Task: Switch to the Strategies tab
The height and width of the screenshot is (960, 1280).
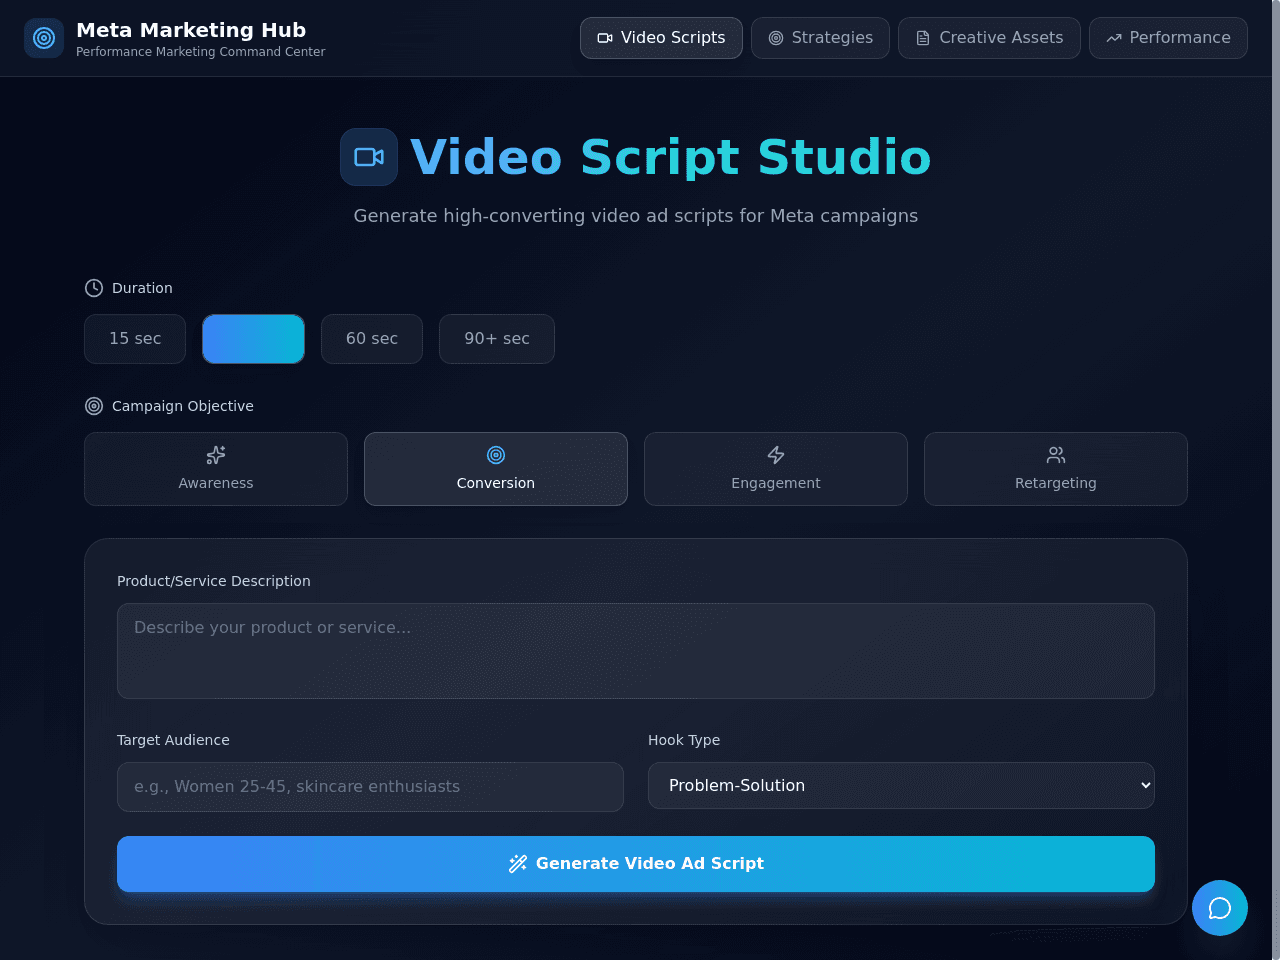Action: tap(820, 38)
